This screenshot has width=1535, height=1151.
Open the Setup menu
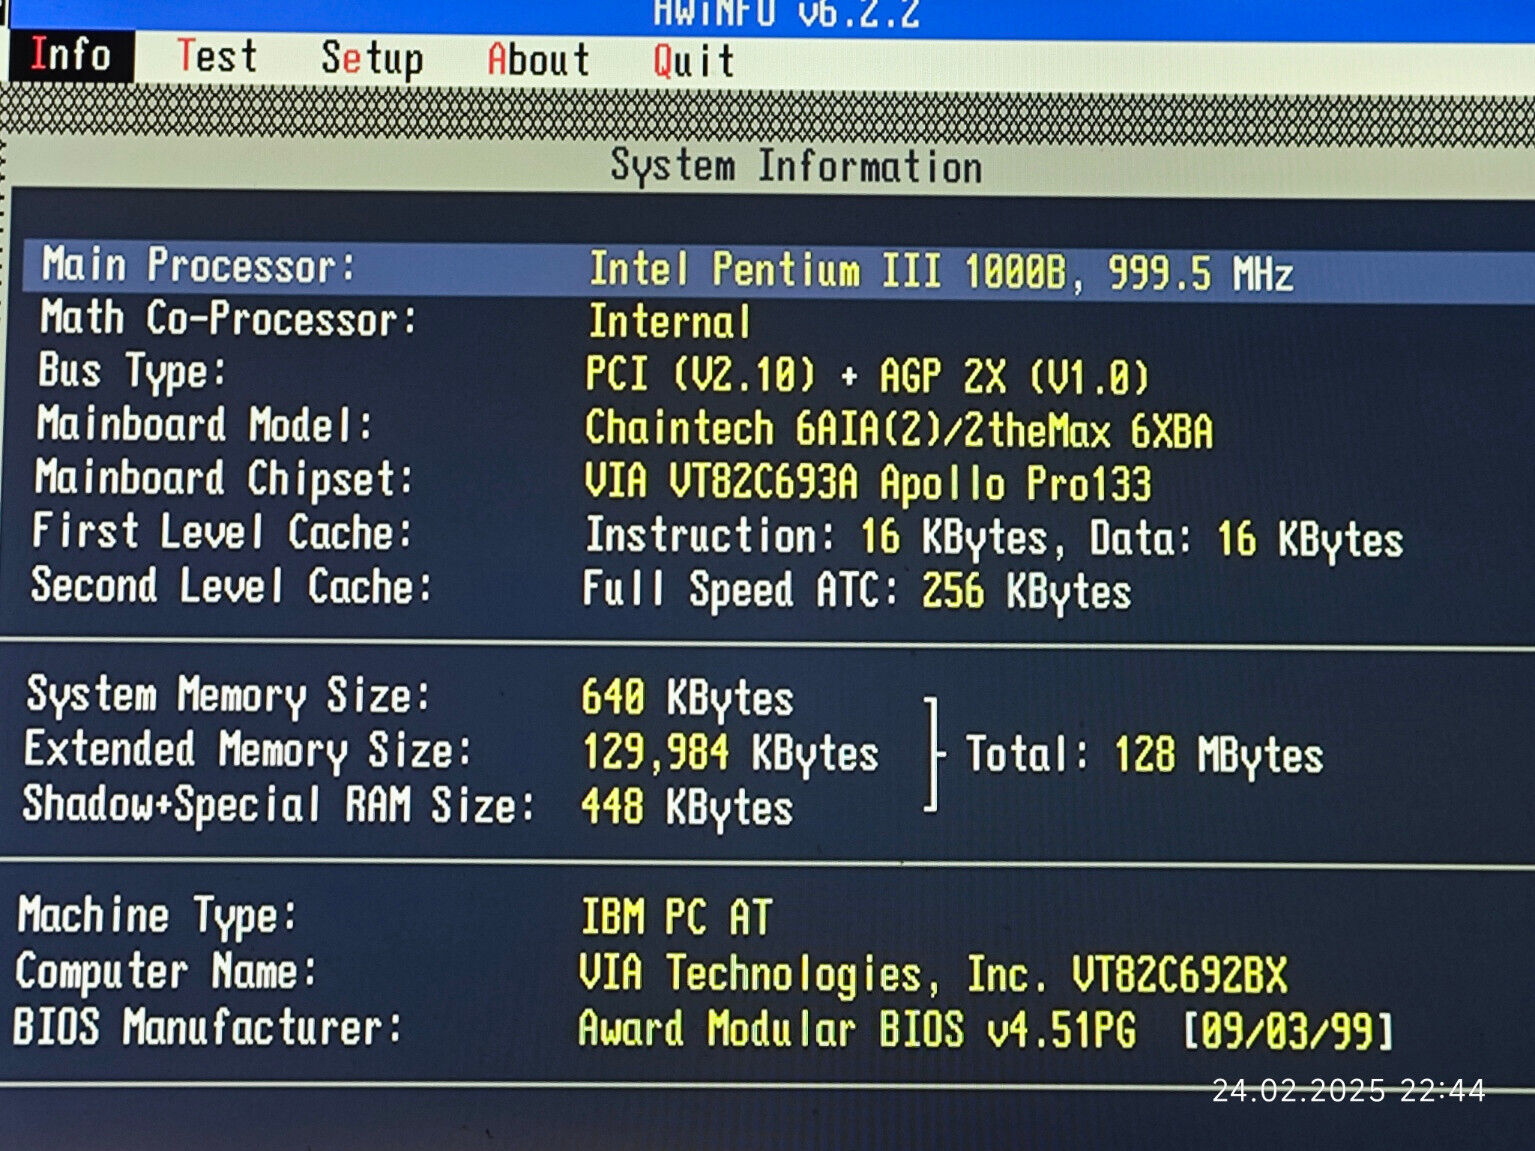(372, 59)
